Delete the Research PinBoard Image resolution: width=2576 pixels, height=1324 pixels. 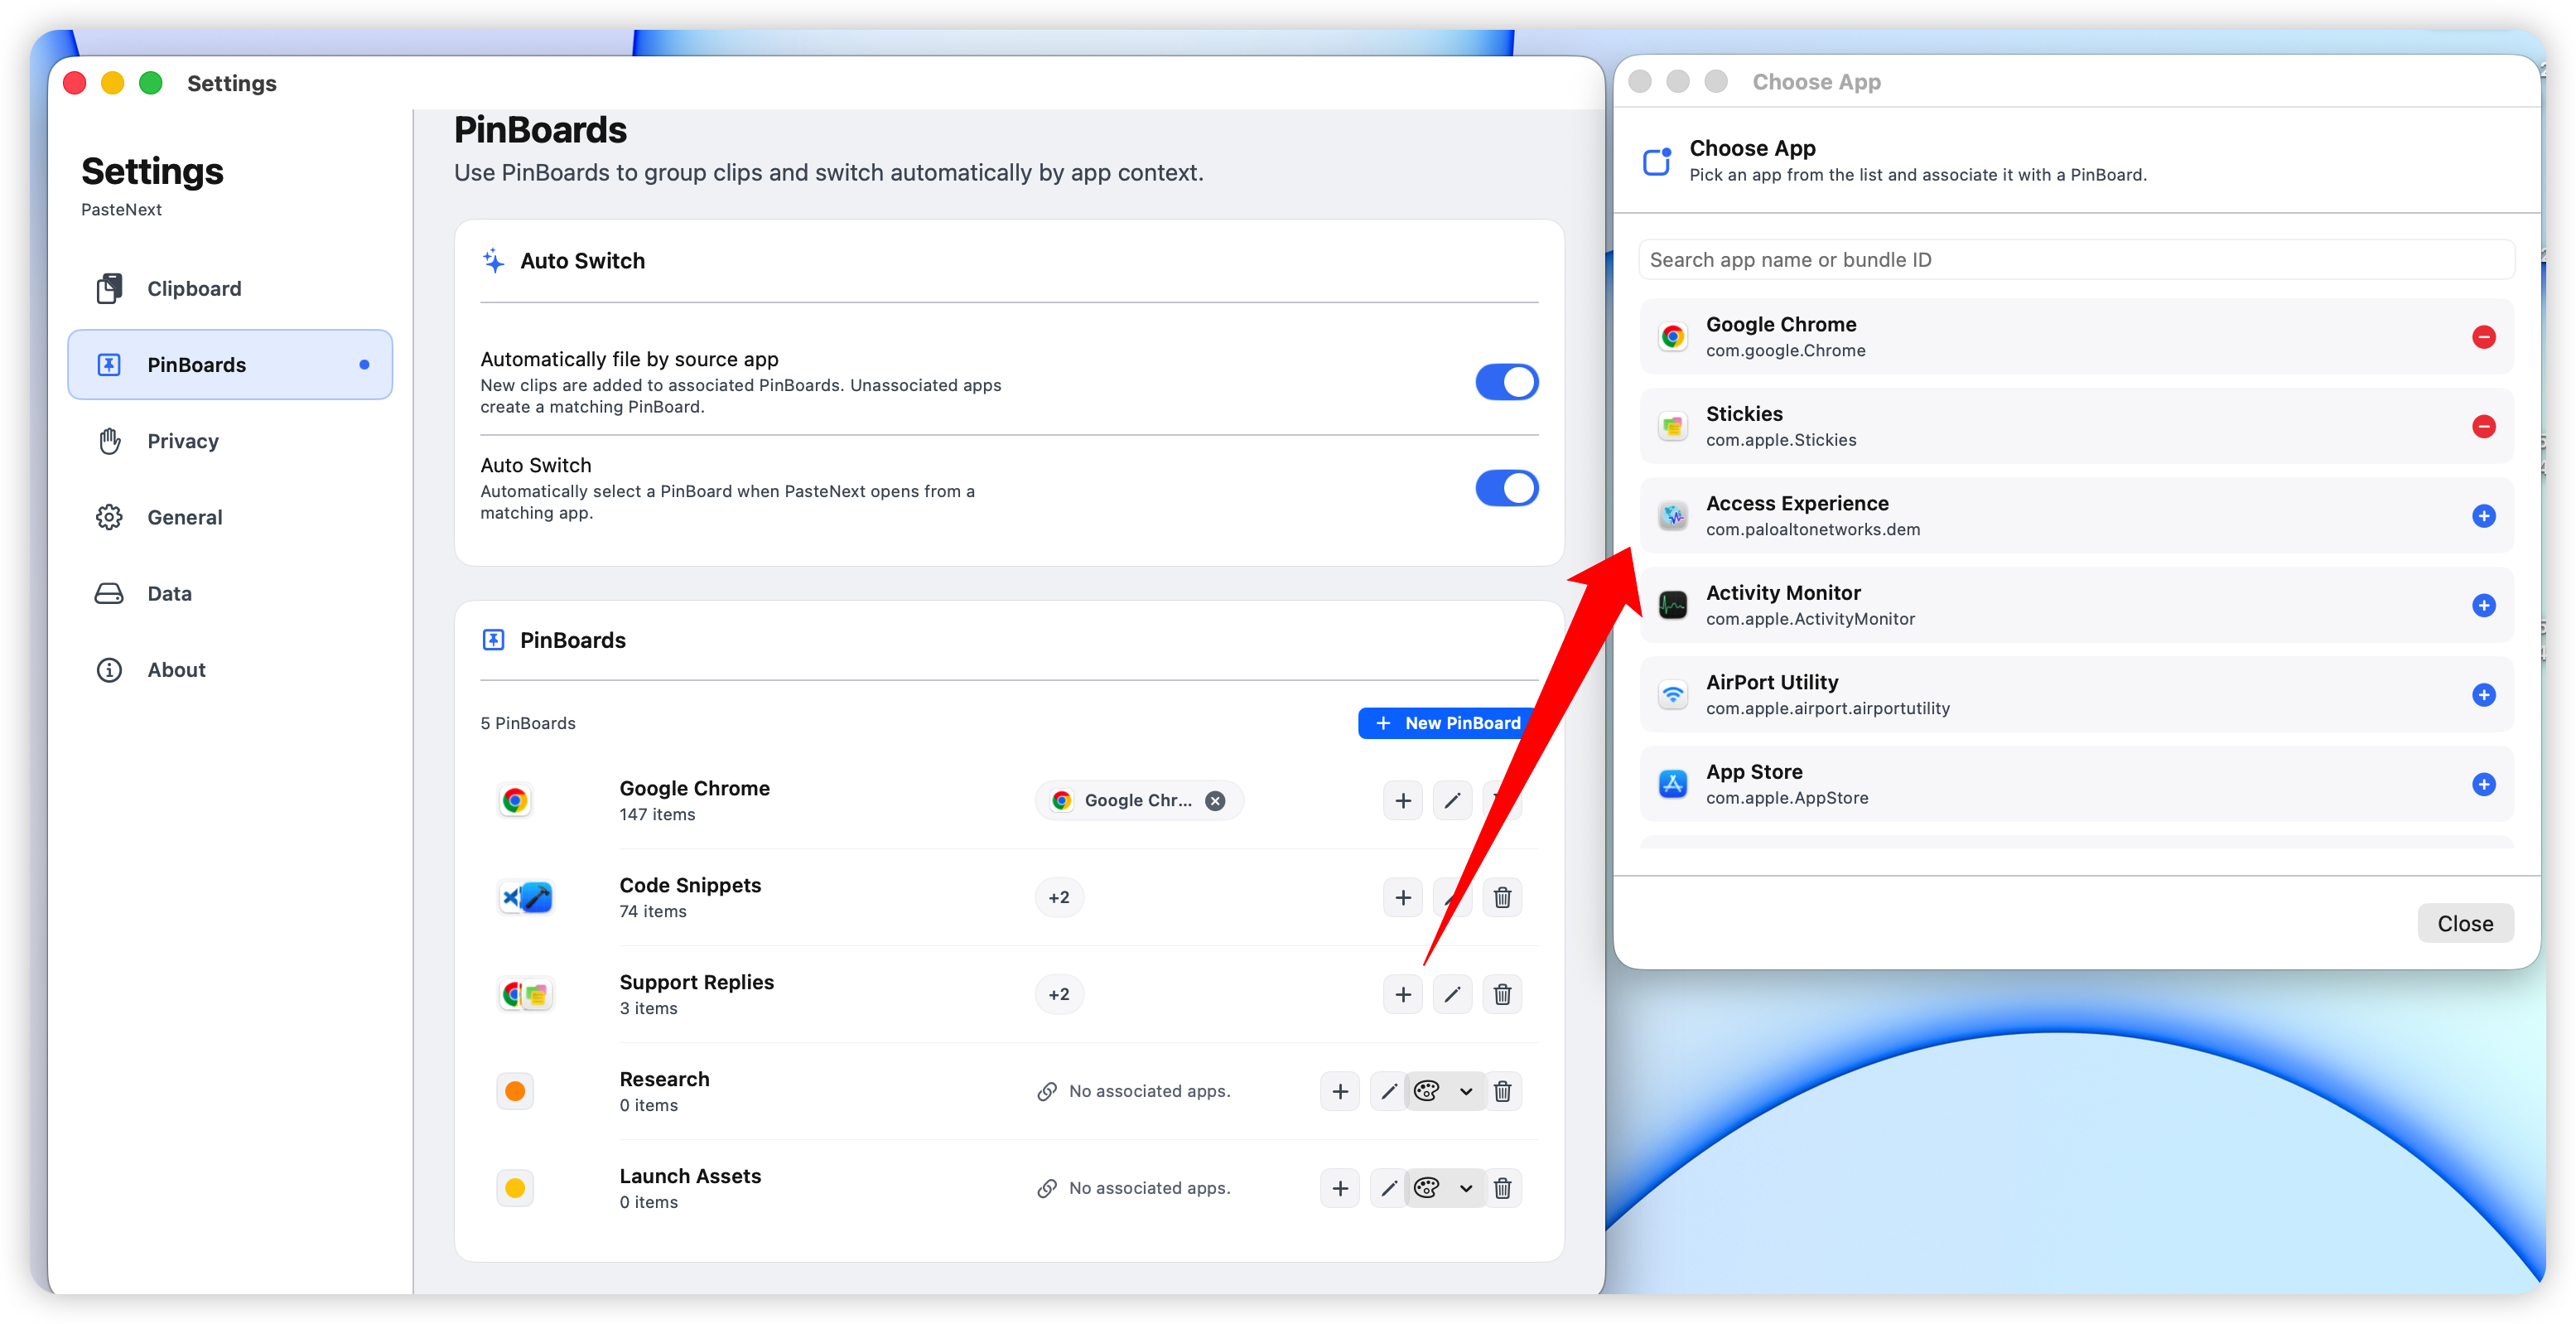[x=1502, y=1091]
